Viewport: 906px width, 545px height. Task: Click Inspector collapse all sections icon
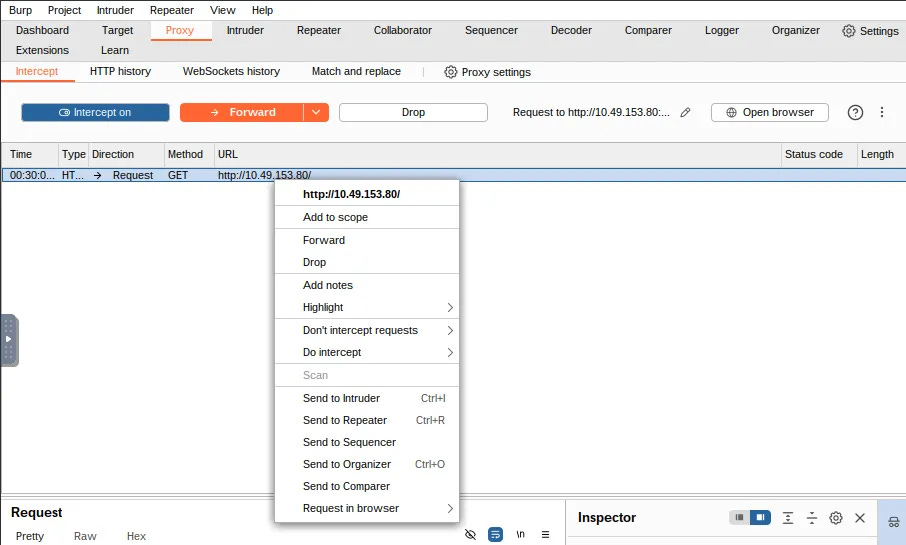[812, 518]
